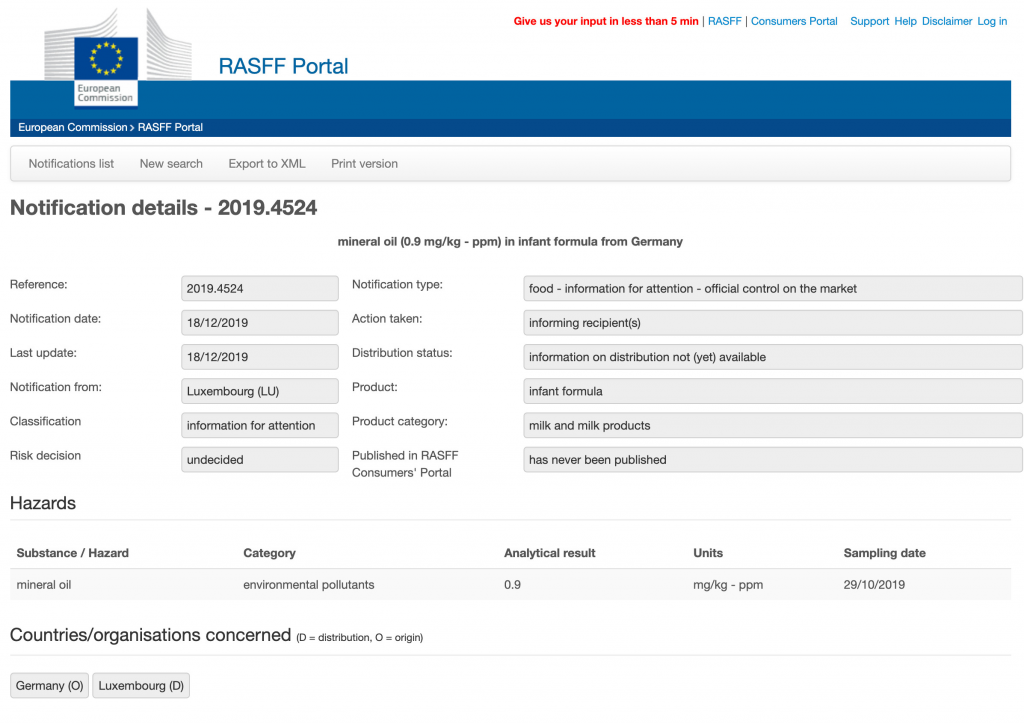This screenshot has height=724, width=1024.
Task: Click the Germany (O) country tag
Action: click(x=50, y=685)
